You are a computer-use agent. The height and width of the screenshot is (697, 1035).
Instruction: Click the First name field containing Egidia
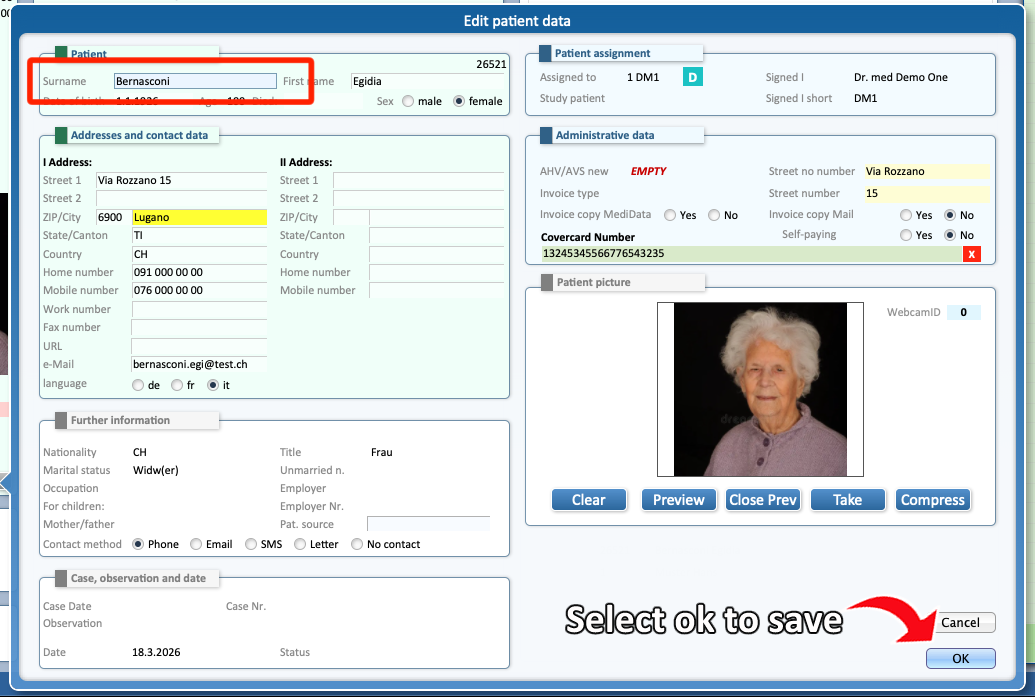coord(428,81)
